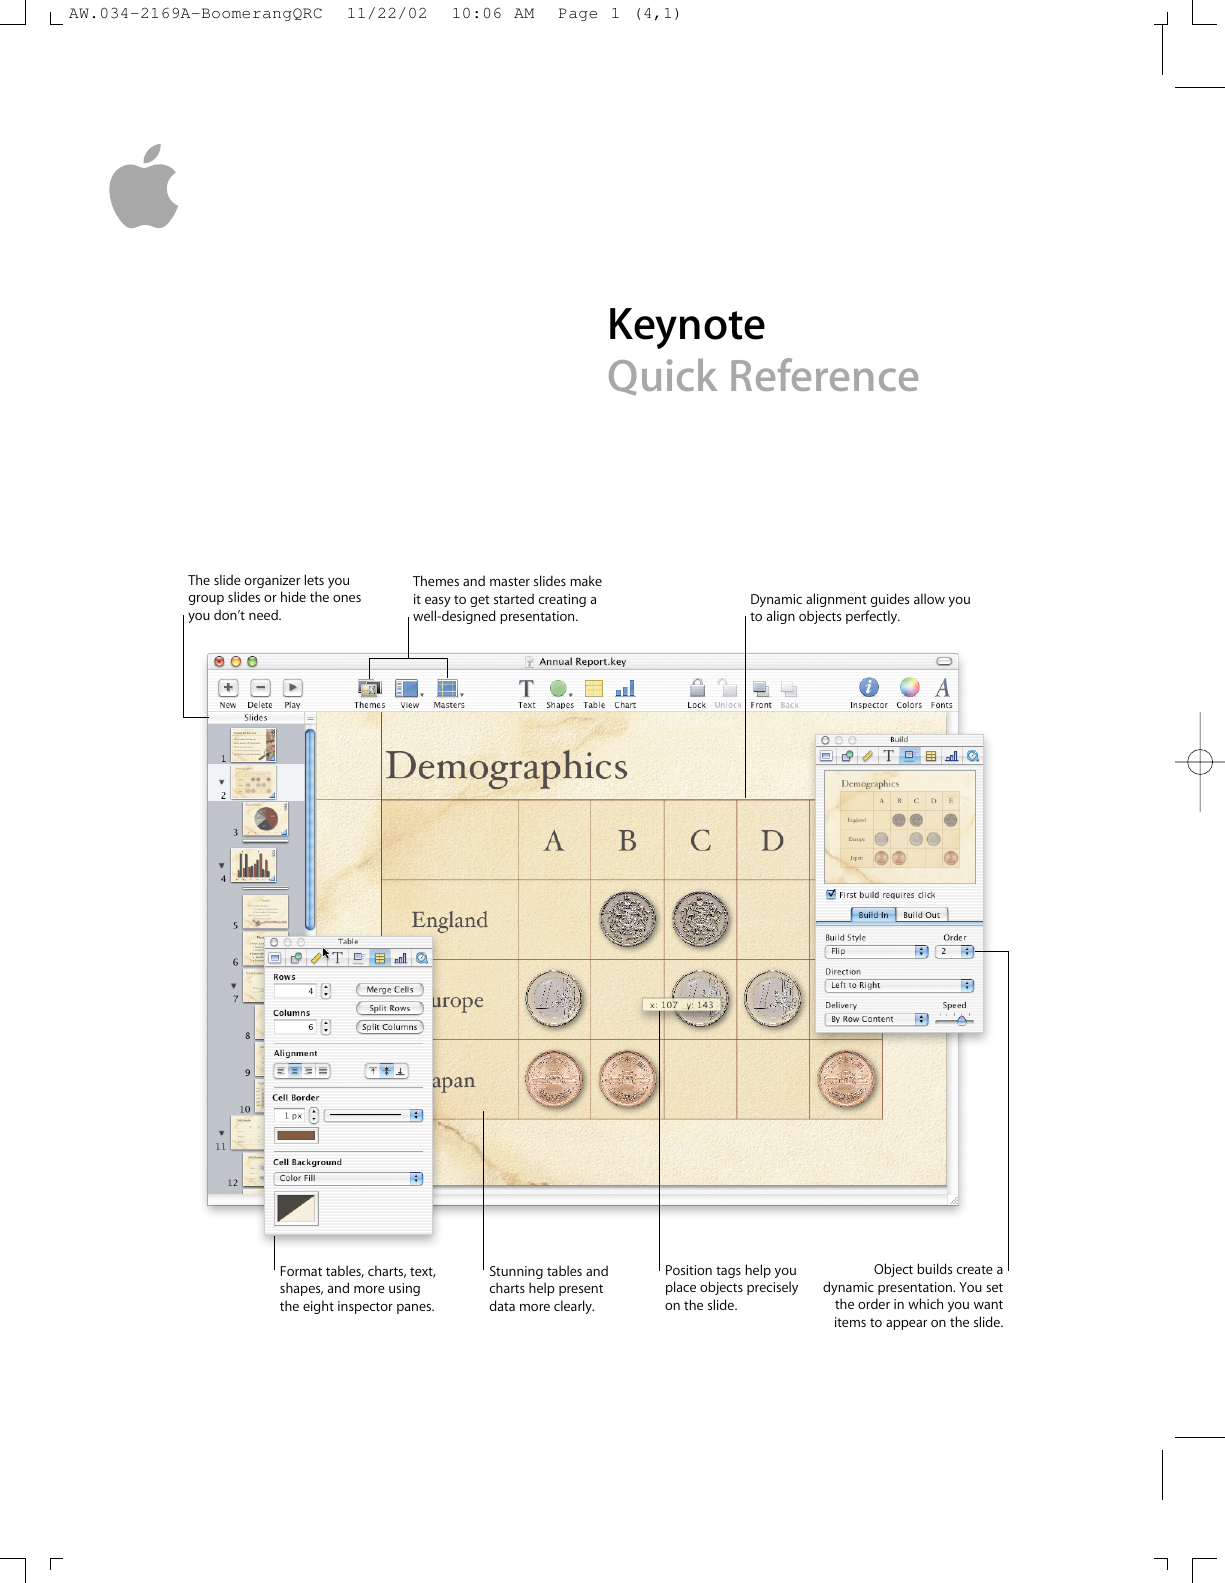The width and height of the screenshot is (1225, 1583).
Task: Click the brown cell border color swatch
Action: tap(296, 1135)
